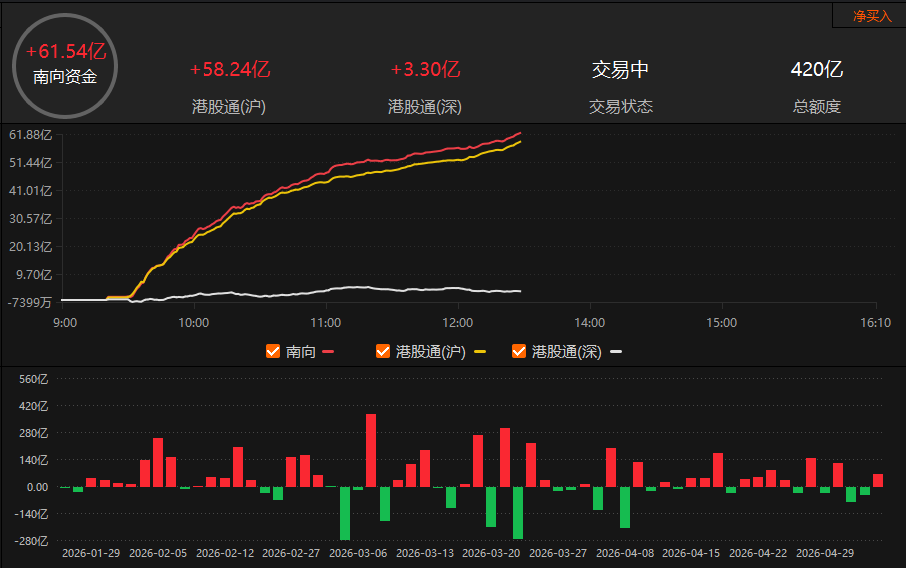
Task: Click the 0.00 bar chart axis label
Action: [x=37, y=487]
